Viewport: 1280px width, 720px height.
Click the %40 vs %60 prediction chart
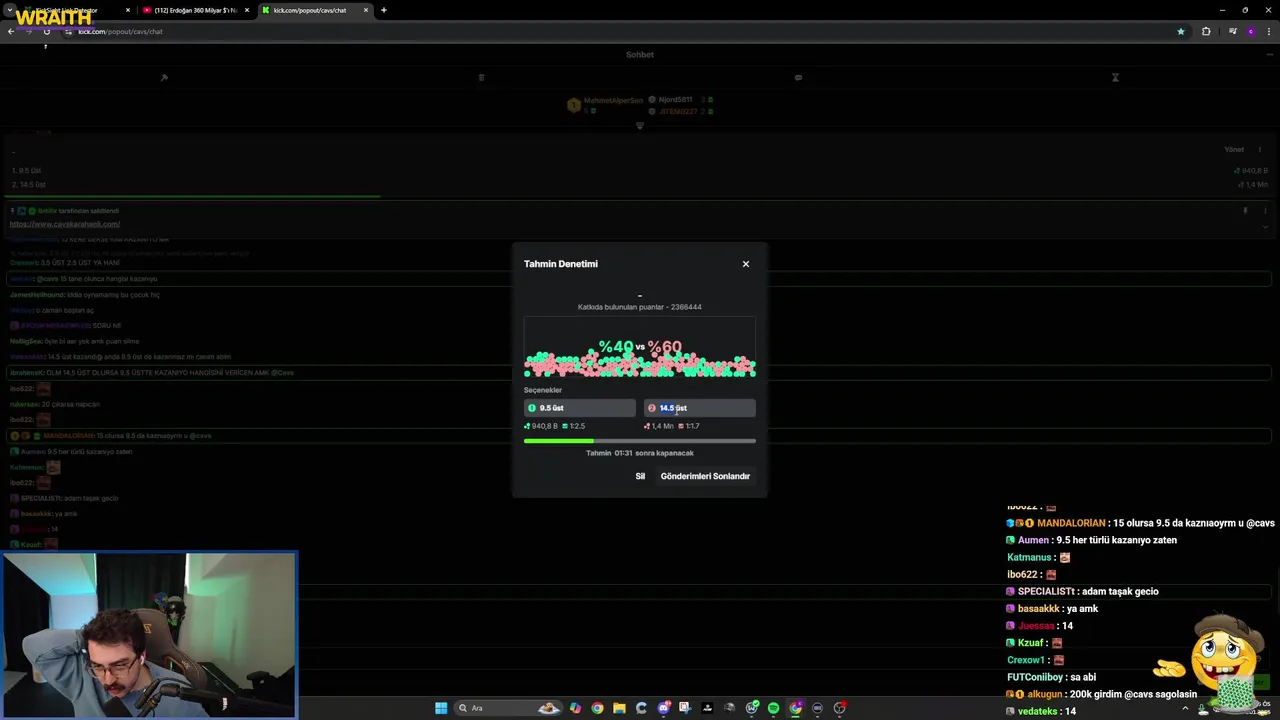point(640,348)
